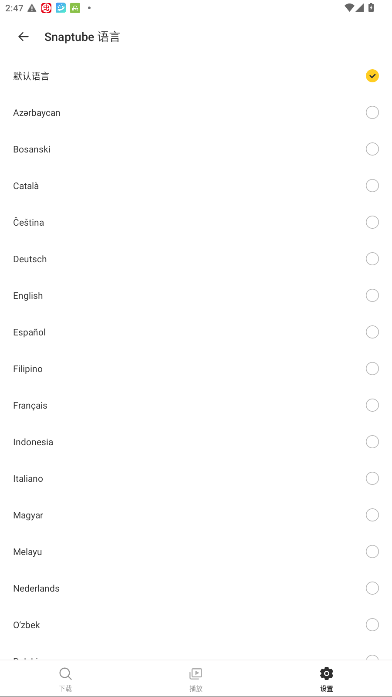Pick Italiano from the language list
The height and width of the screenshot is (697, 392).
point(196,478)
